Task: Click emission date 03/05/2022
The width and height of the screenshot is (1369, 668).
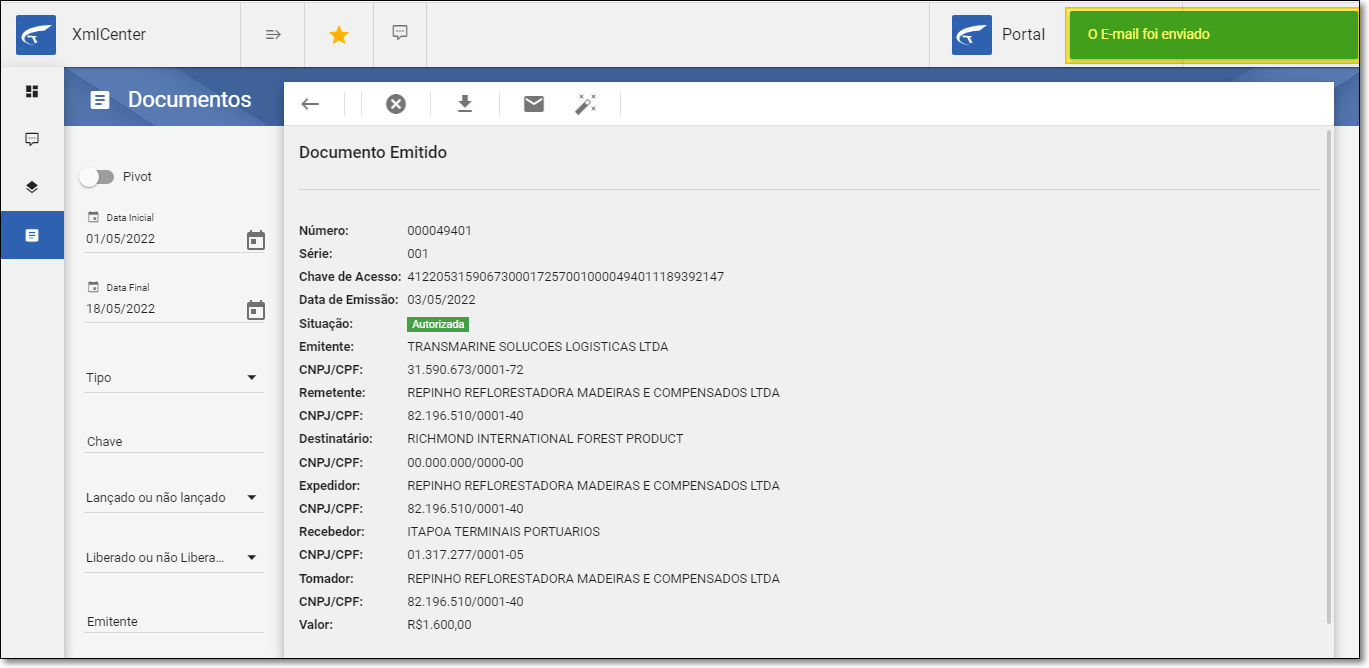Action: pos(441,300)
